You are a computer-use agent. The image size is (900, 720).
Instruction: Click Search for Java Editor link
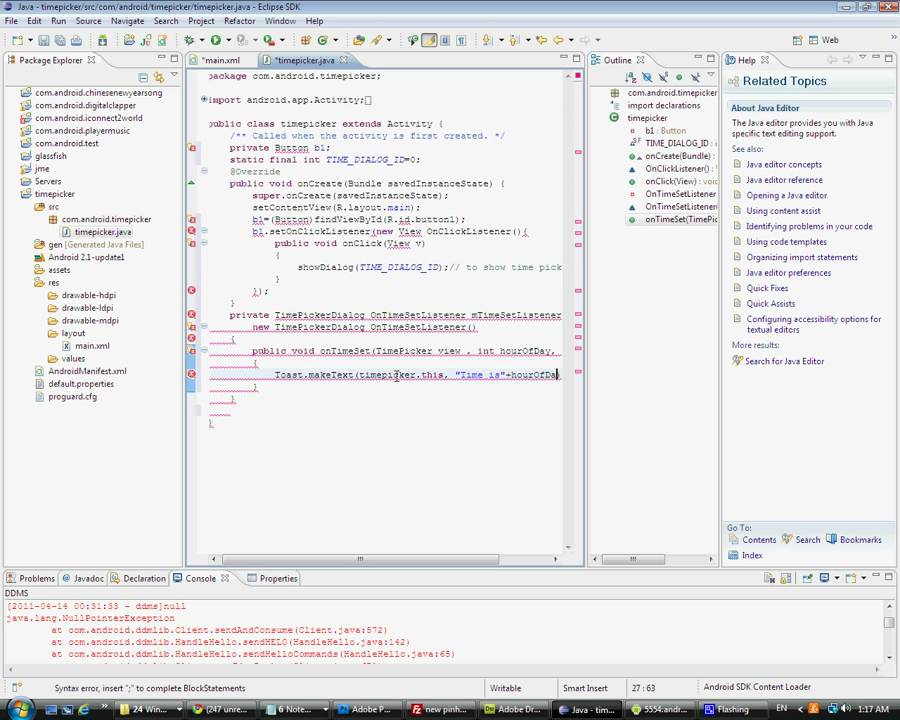point(784,361)
